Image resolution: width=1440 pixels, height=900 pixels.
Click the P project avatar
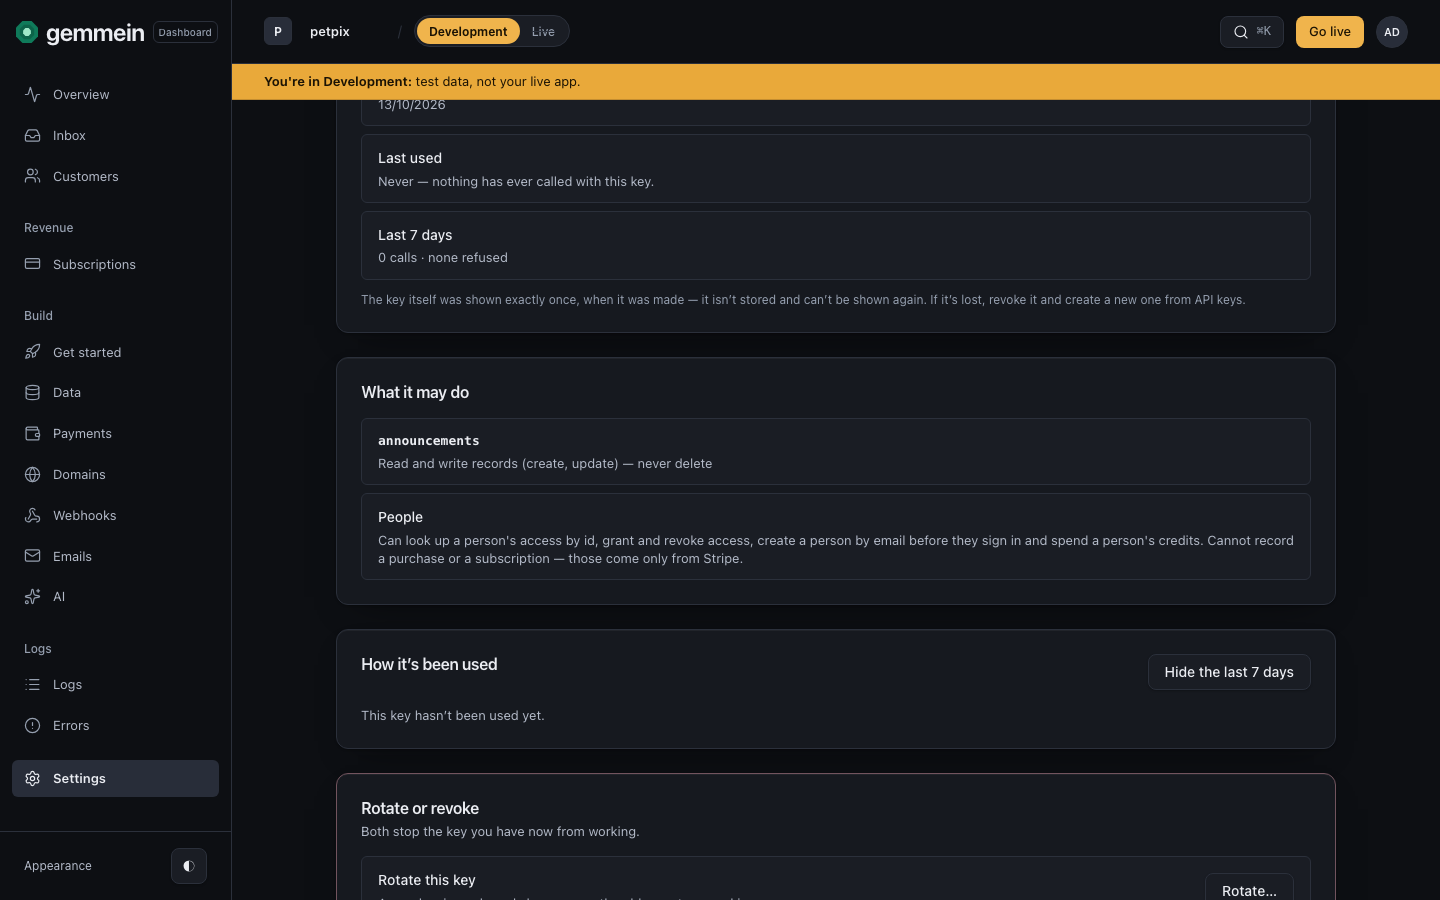coord(278,32)
